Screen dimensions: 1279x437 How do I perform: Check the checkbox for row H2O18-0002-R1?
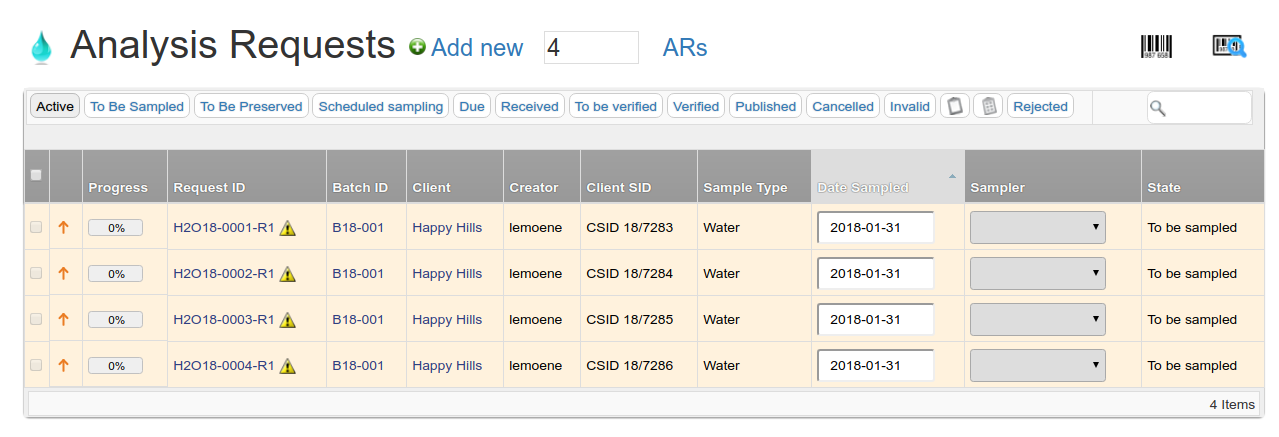(x=36, y=273)
